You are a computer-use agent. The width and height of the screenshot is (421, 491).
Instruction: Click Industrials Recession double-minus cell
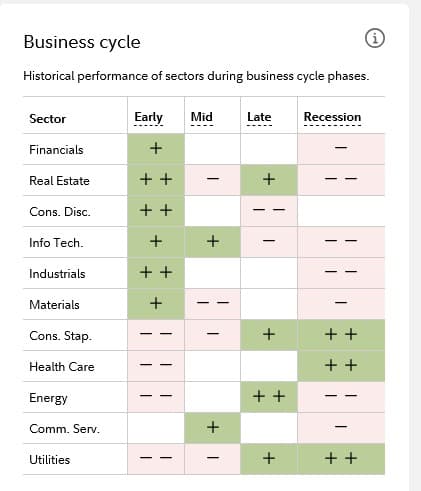pos(341,273)
